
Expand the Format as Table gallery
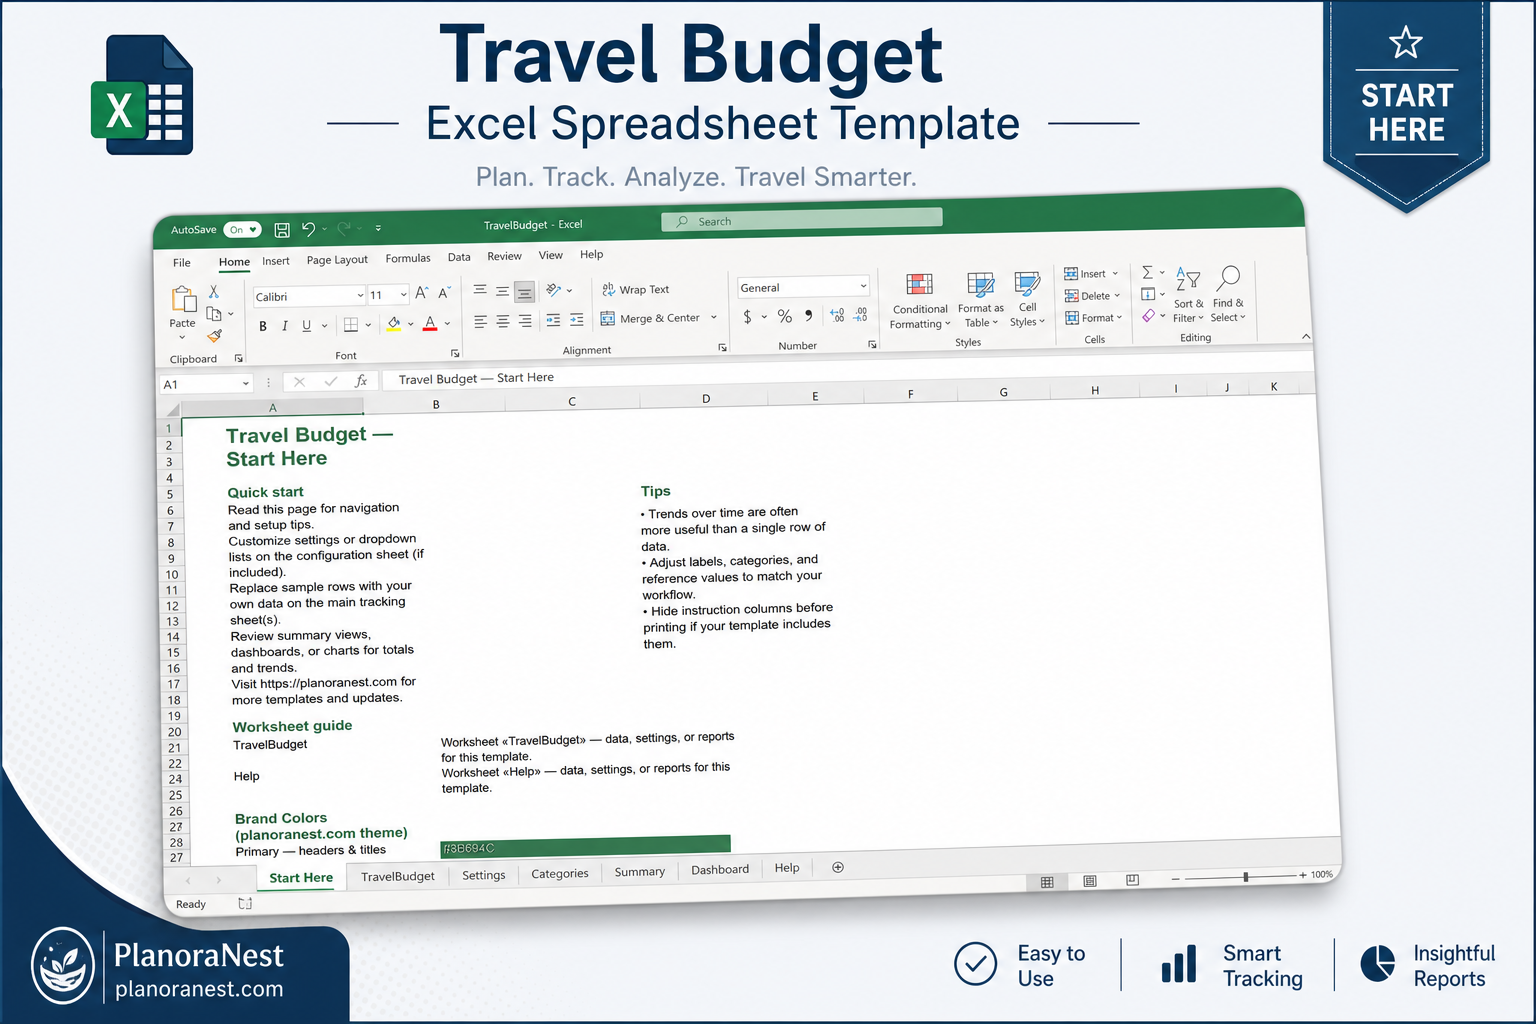pos(980,300)
